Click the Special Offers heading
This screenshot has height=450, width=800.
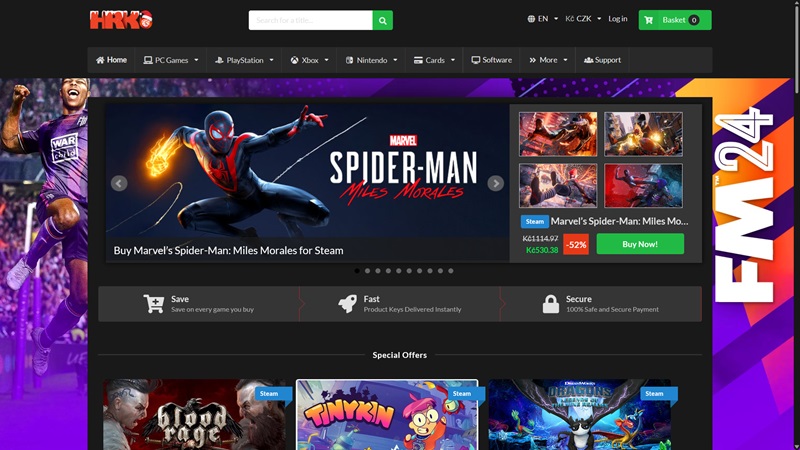399,355
